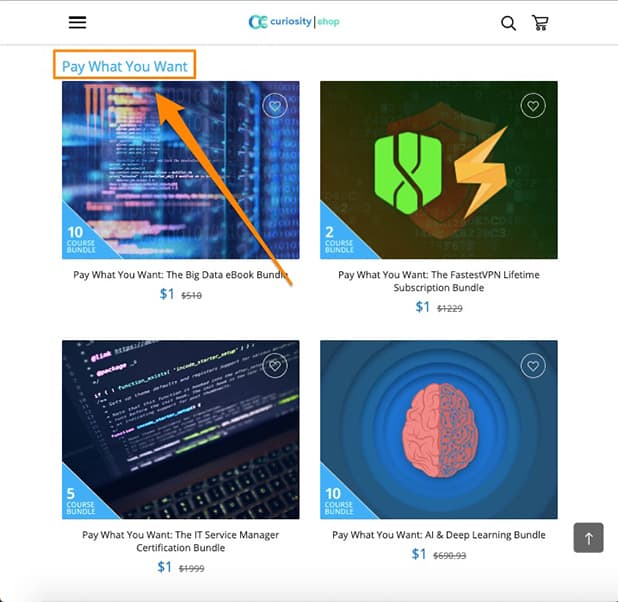Toggle wishlist heart on FastestVPN bundle

533,106
